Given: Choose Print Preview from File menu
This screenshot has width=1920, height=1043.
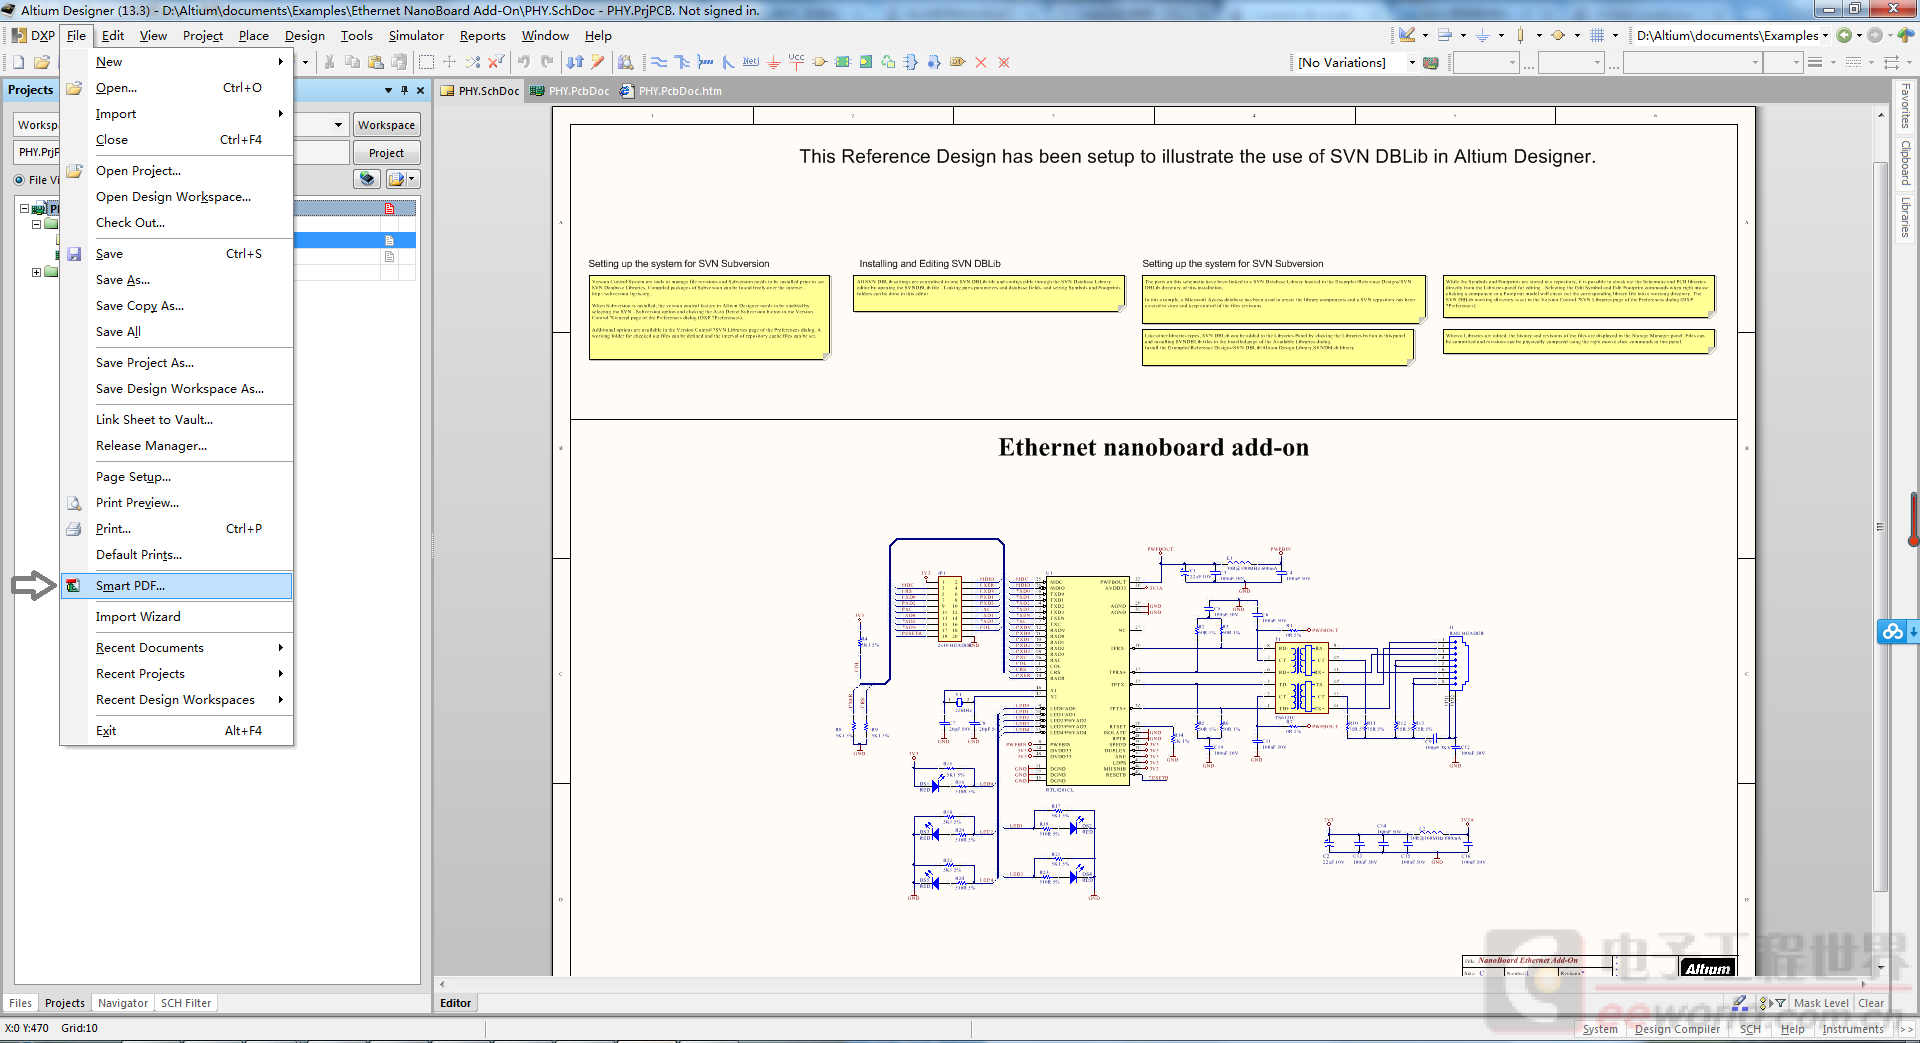Looking at the screenshot, I should click(x=177, y=503).
